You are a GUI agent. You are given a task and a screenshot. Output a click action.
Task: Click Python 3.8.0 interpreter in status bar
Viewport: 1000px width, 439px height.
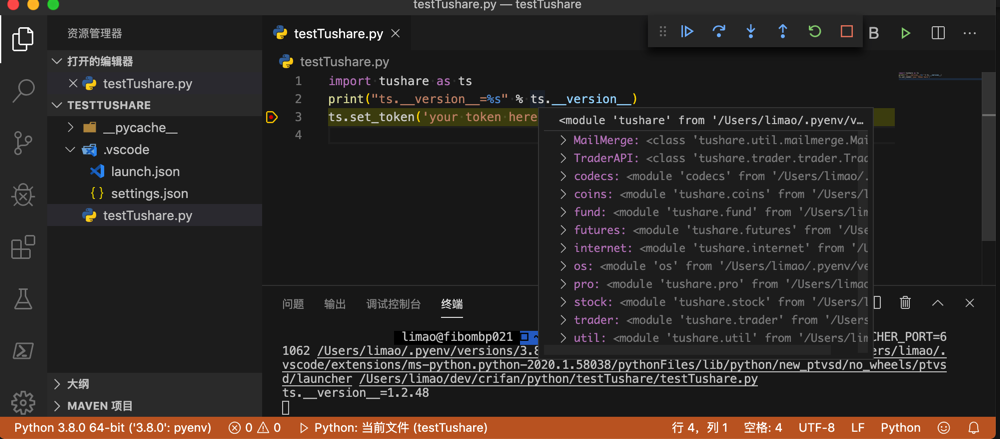113,428
